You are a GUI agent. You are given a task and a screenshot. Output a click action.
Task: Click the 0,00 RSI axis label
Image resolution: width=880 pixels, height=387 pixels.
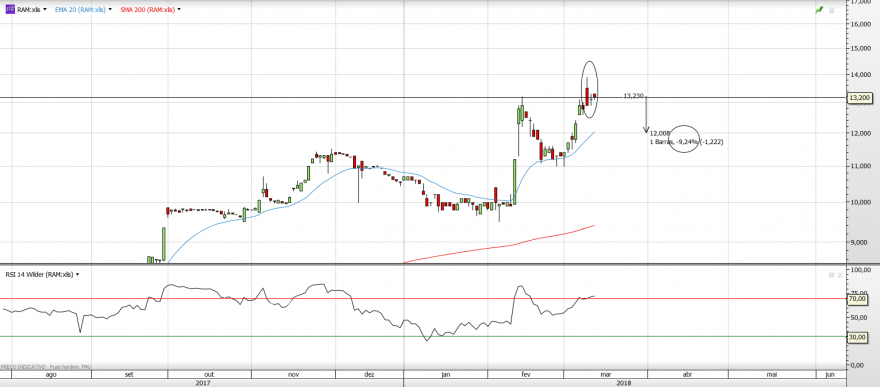[856, 365]
